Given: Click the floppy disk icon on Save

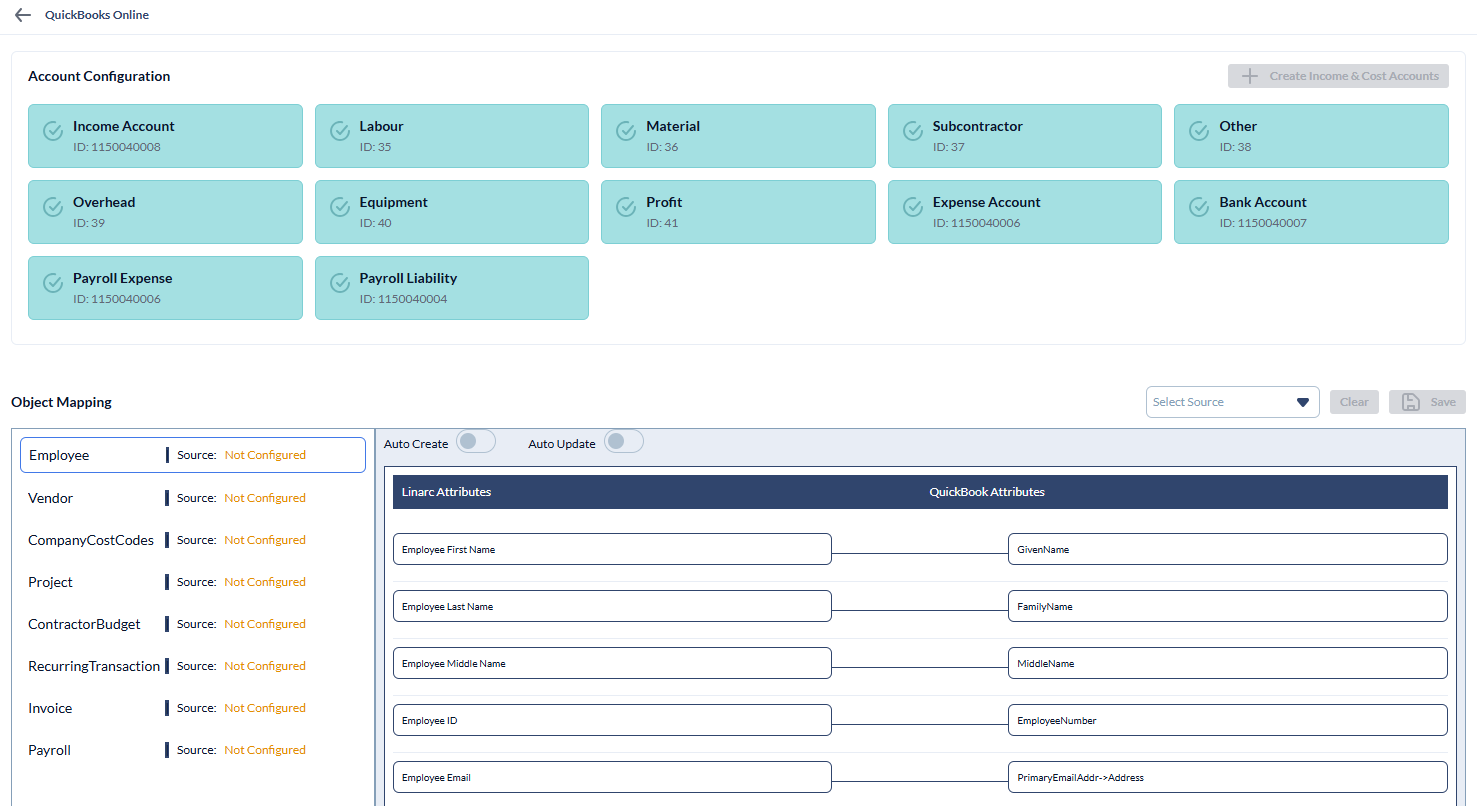Looking at the screenshot, I should 1411,402.
